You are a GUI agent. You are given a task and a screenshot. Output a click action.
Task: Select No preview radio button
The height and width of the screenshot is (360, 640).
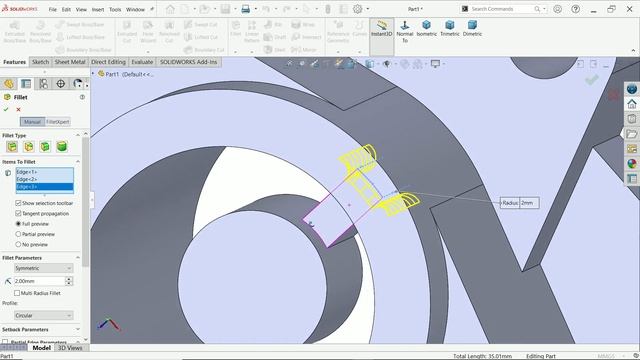18,244
